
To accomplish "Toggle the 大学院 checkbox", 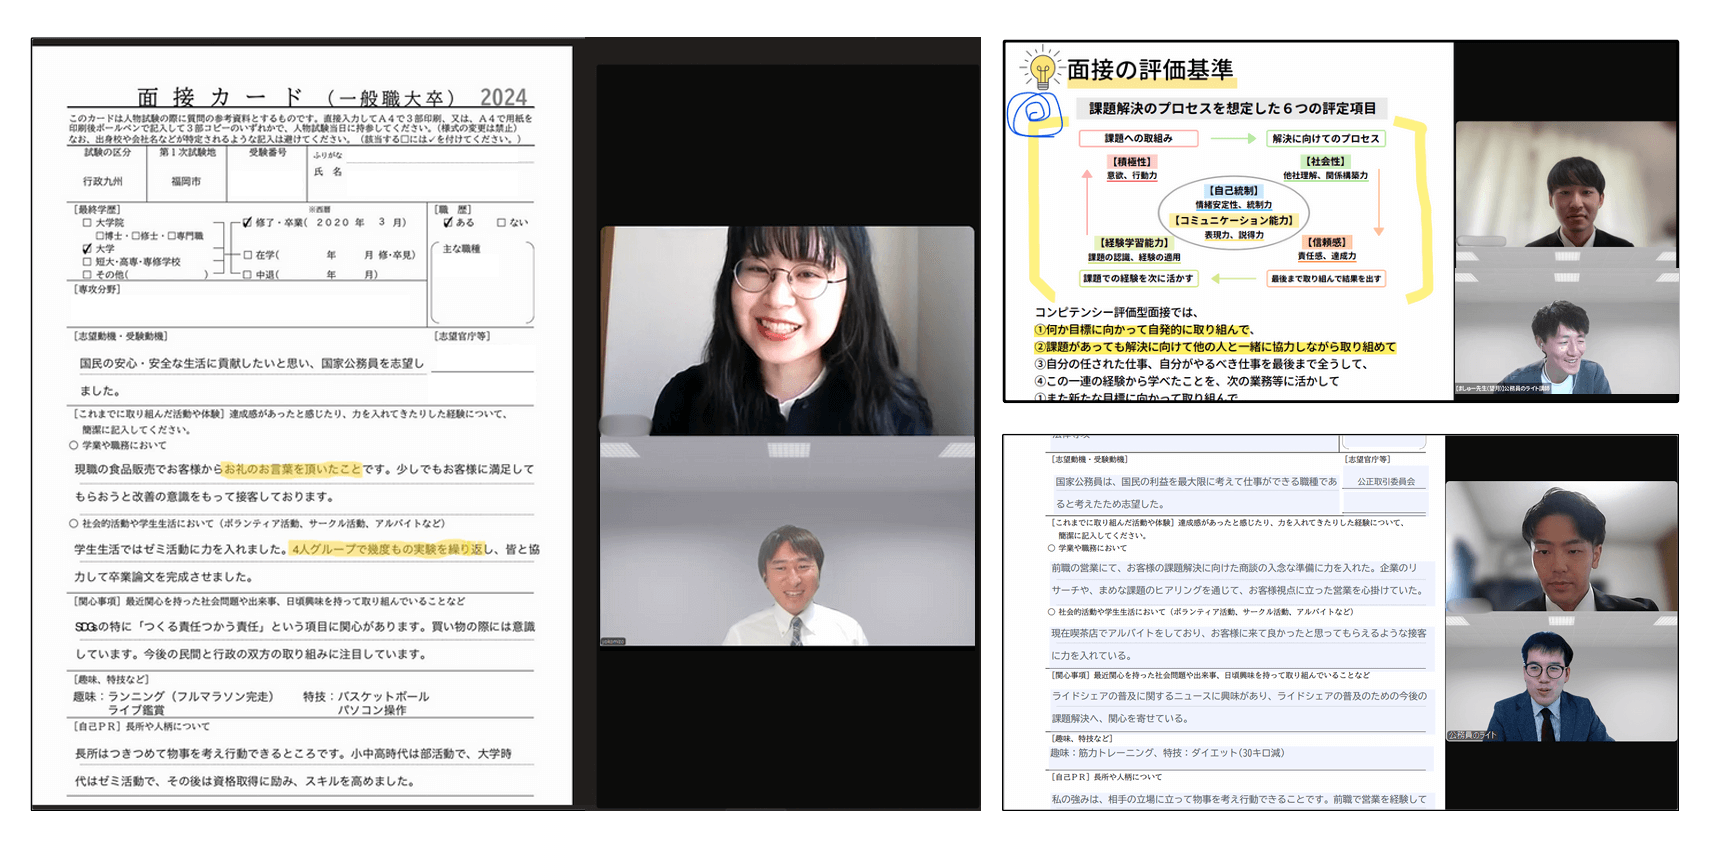I will pos(87,223).
